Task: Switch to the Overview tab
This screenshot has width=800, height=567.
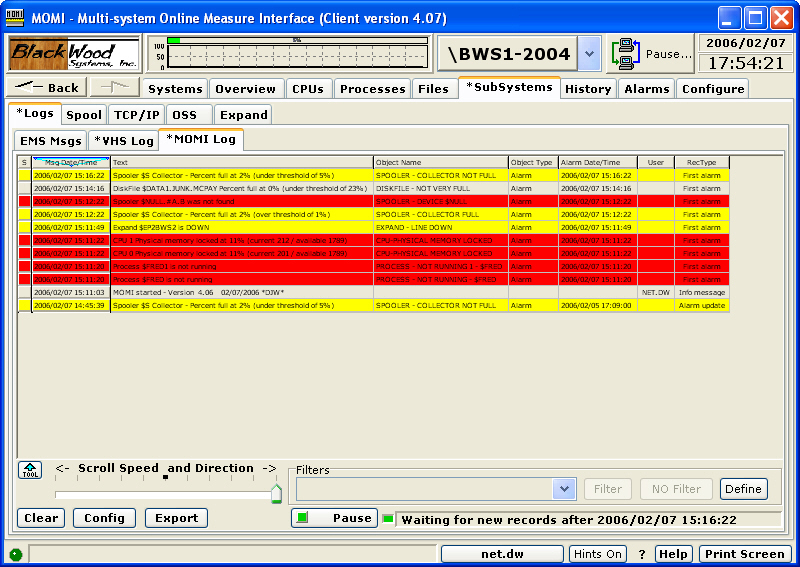Action: tap(245, 89)
